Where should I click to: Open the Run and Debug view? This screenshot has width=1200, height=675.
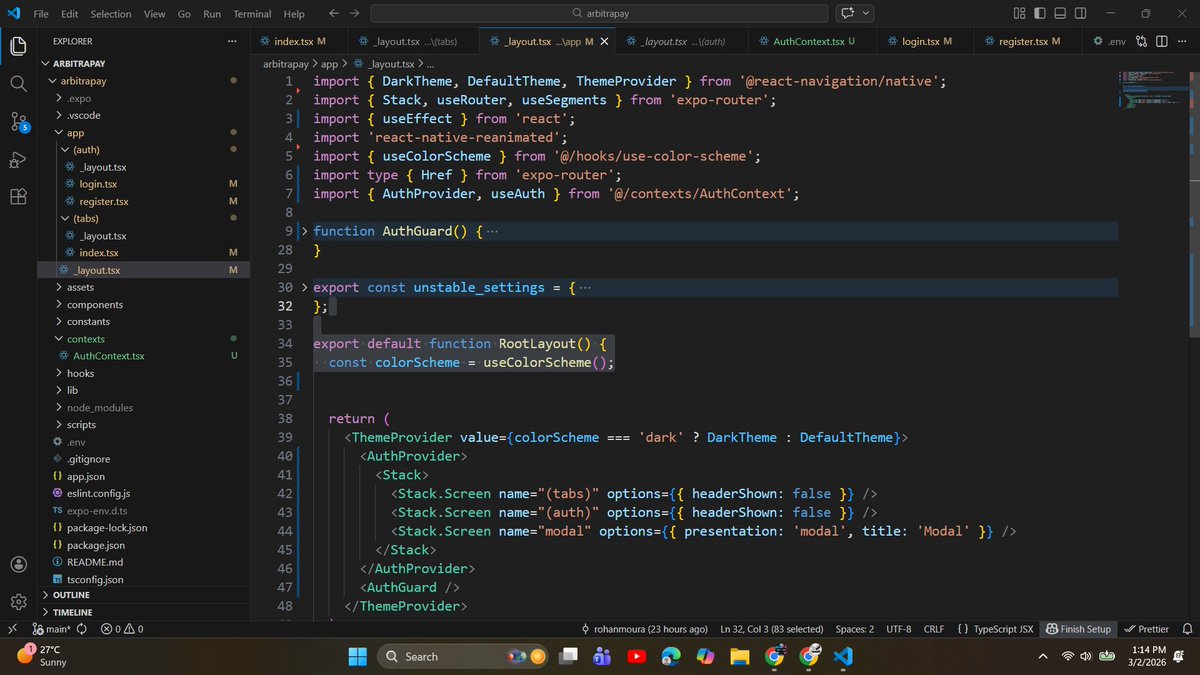click(x=18, y=160)
